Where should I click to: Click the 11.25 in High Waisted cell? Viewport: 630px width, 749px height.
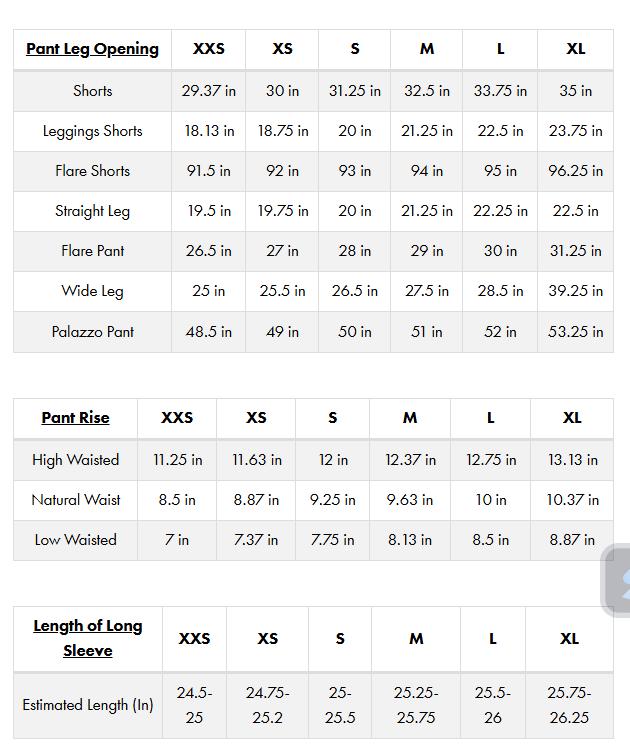coord(177,460)
